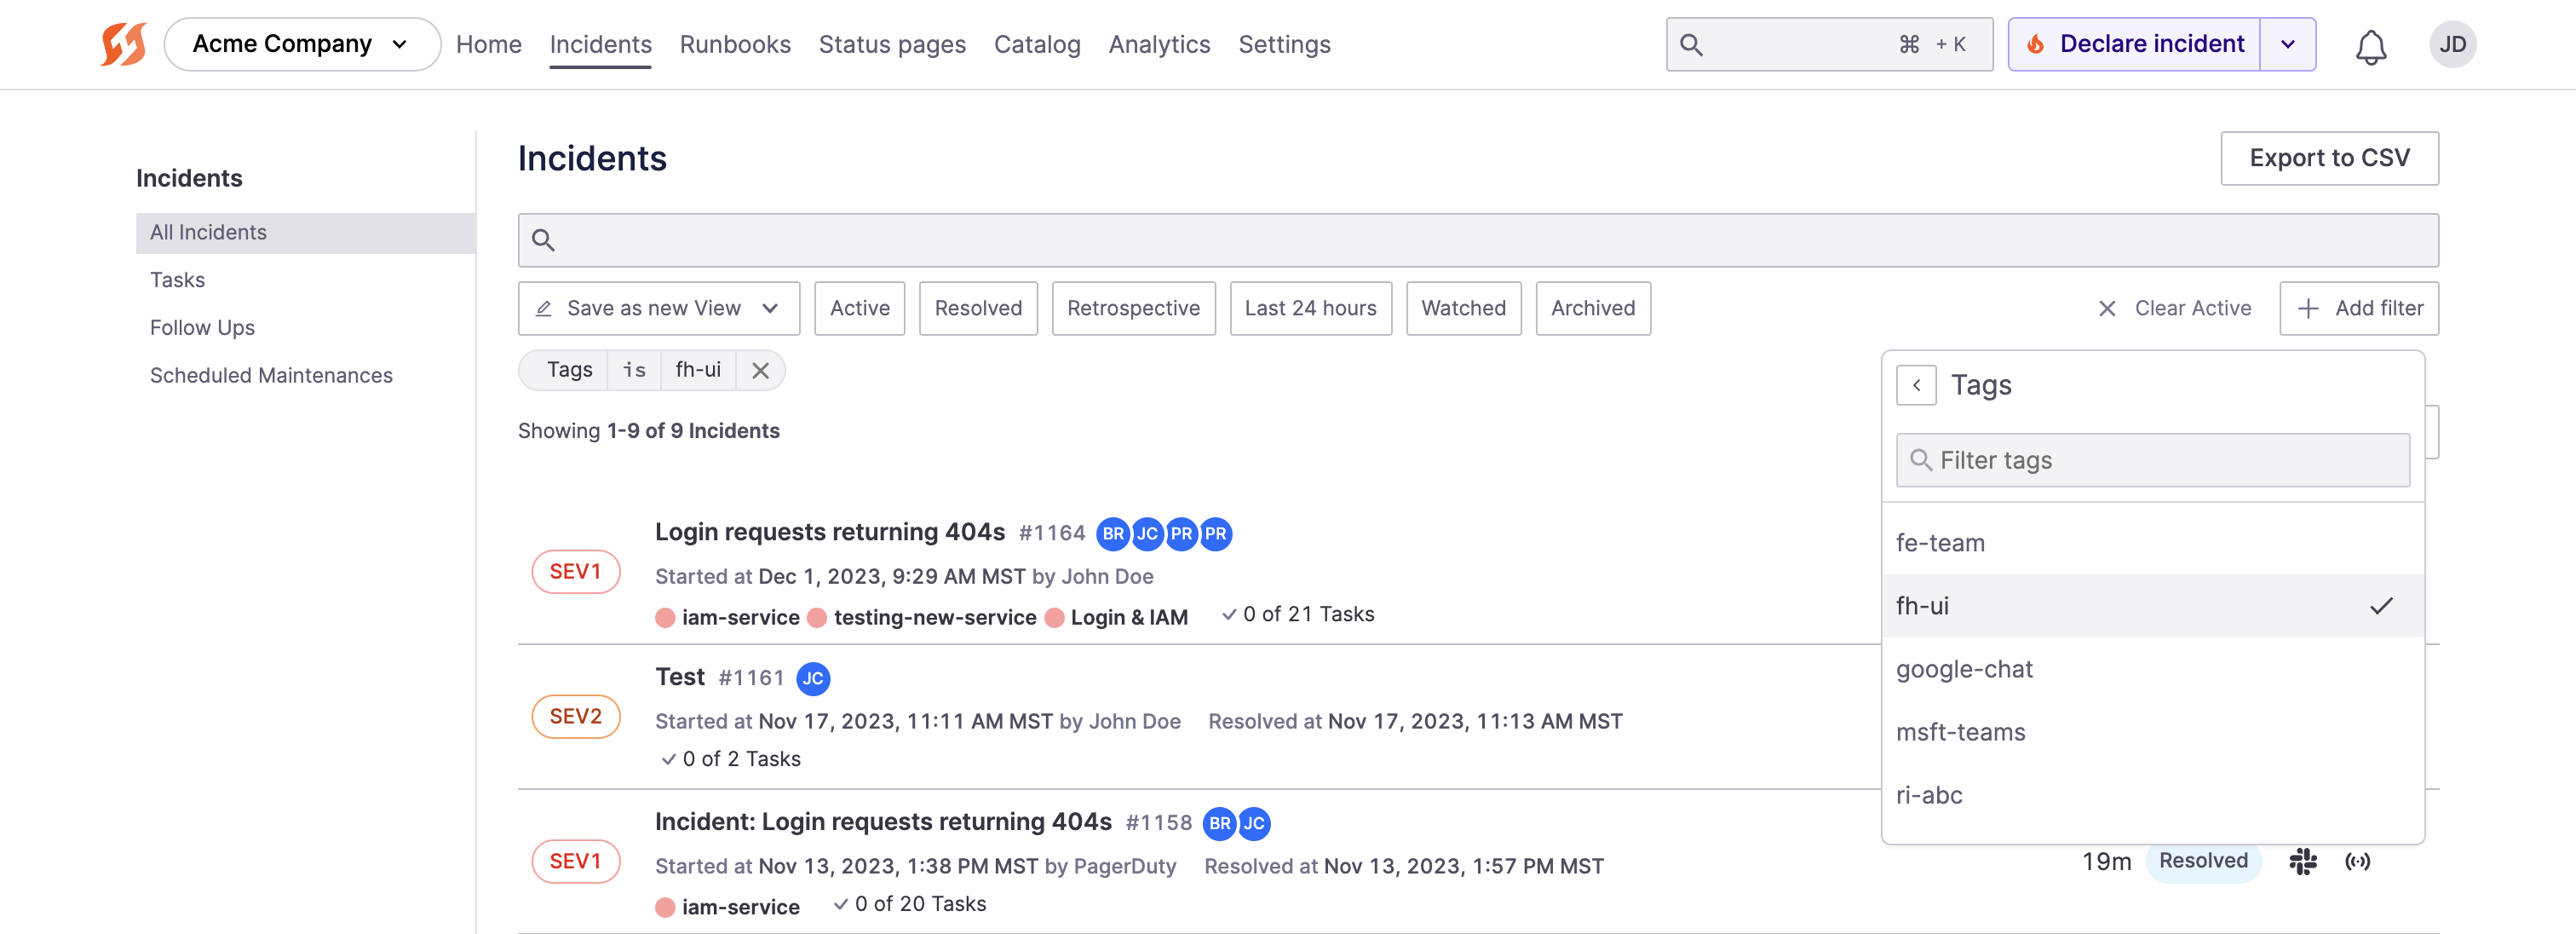
Task: Click BR avatar on incident #1164
Action: click(x=1112, y=534)
